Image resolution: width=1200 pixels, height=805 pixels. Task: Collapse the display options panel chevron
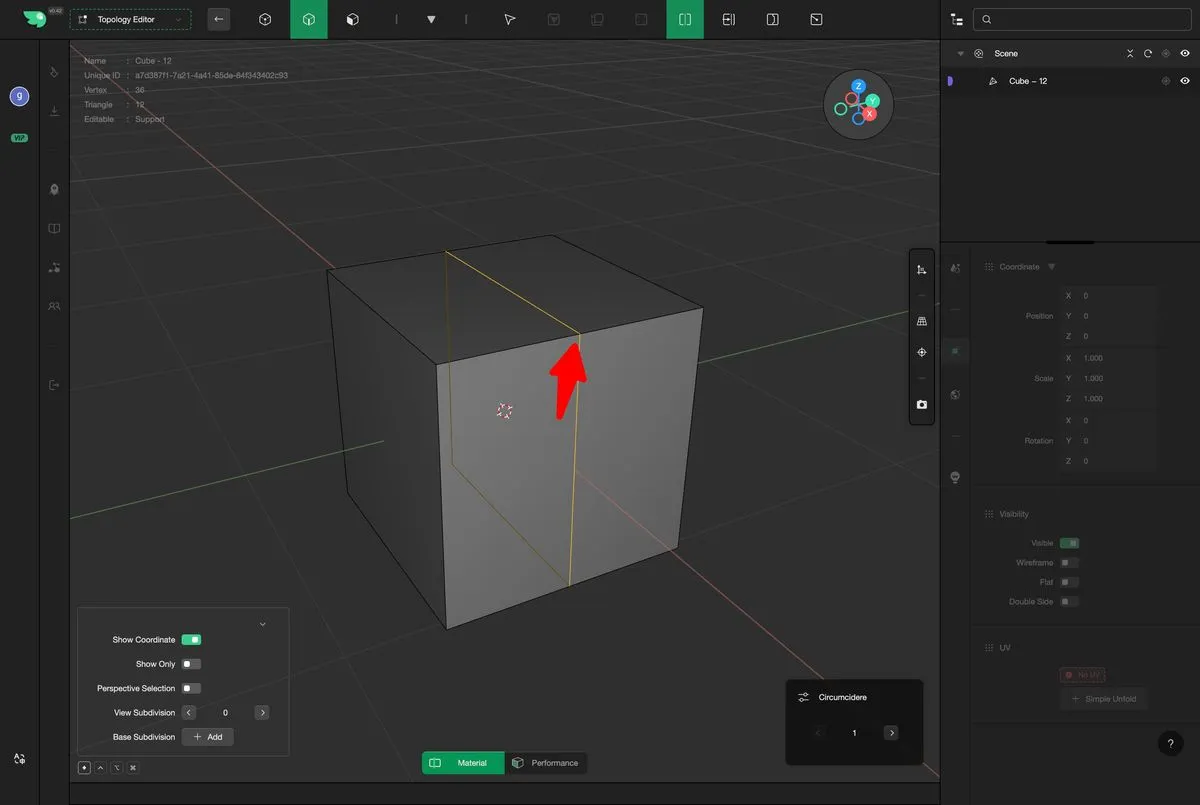263,624
